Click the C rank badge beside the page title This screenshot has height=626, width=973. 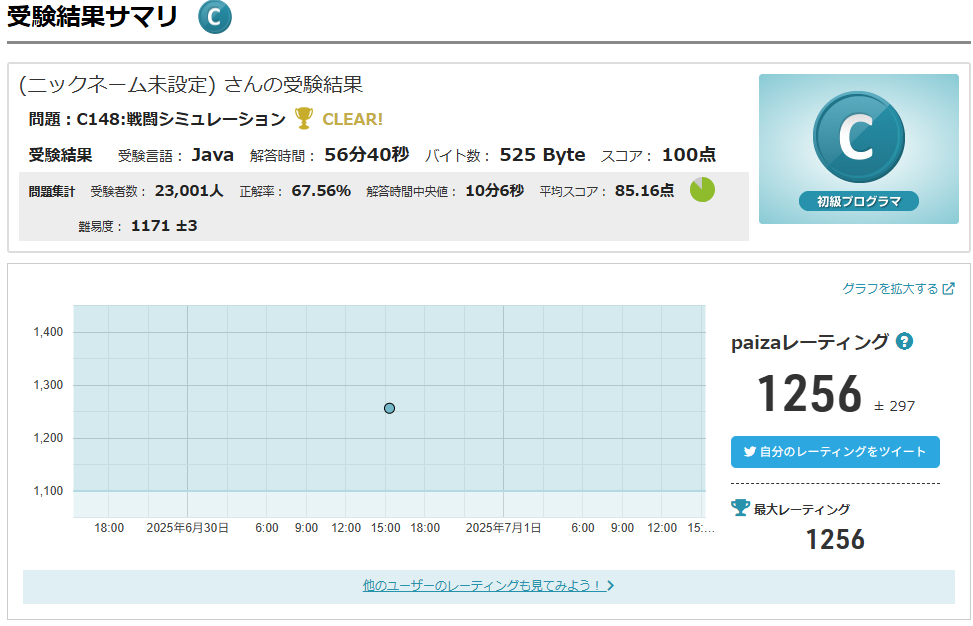(214, 17)
